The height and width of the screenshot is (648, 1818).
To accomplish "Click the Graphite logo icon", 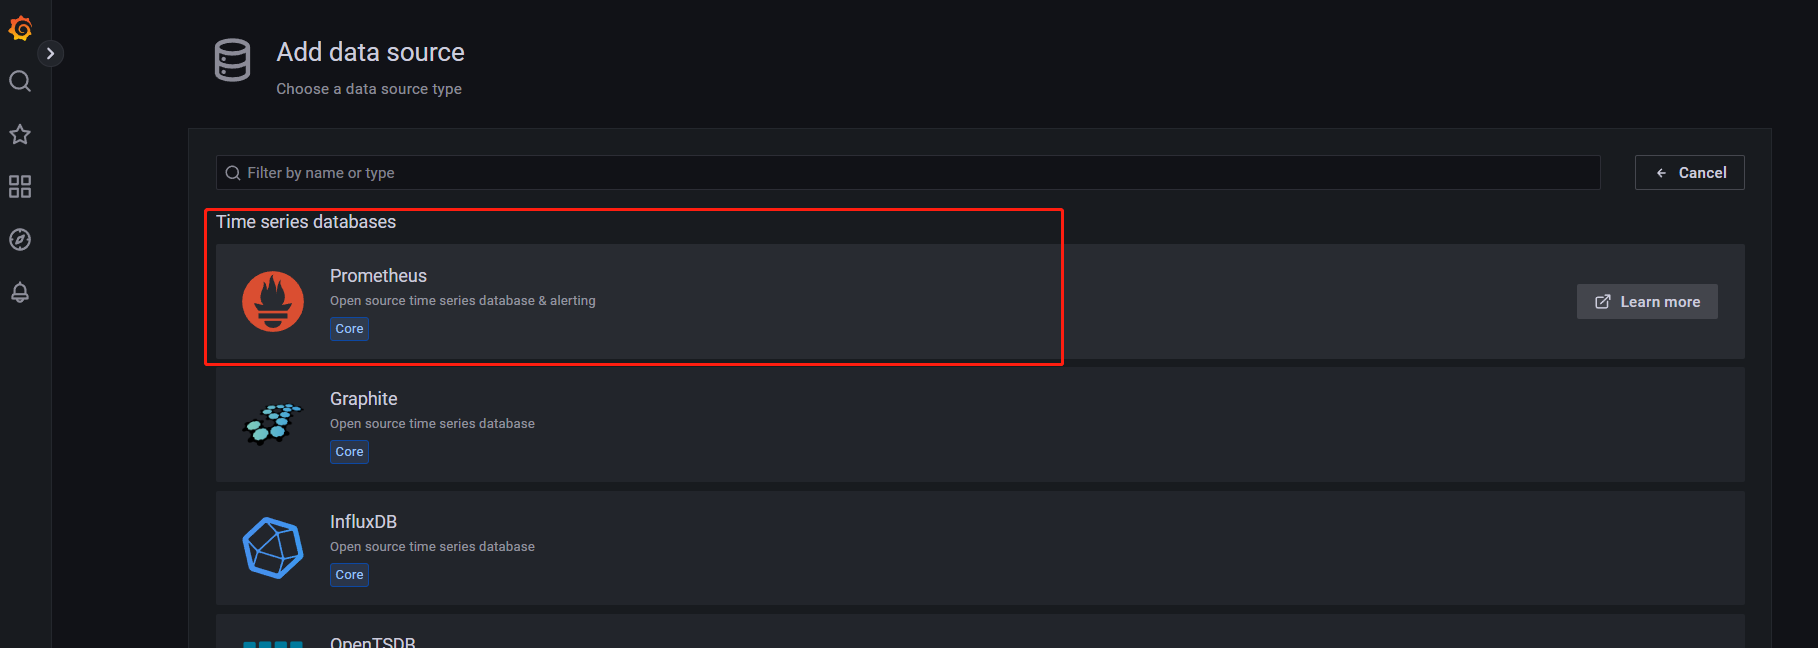I will [x=273, y=424].
